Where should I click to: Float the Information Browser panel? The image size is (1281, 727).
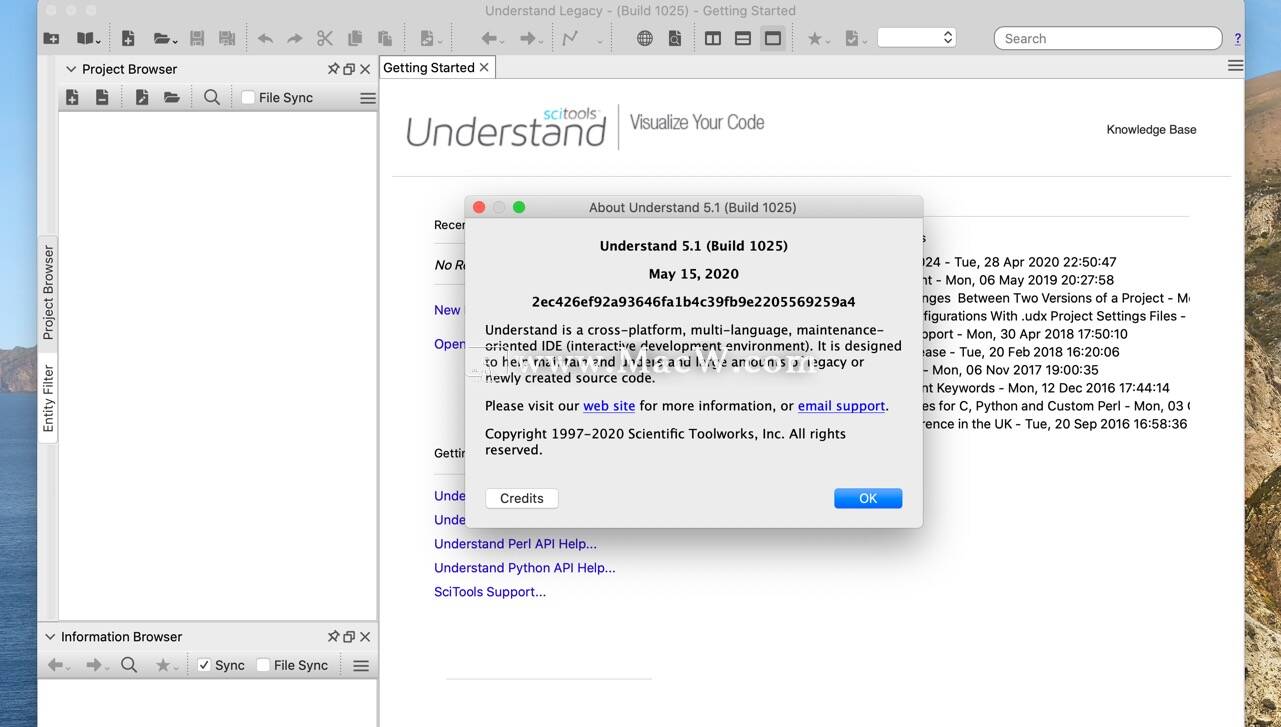point(349,636)
